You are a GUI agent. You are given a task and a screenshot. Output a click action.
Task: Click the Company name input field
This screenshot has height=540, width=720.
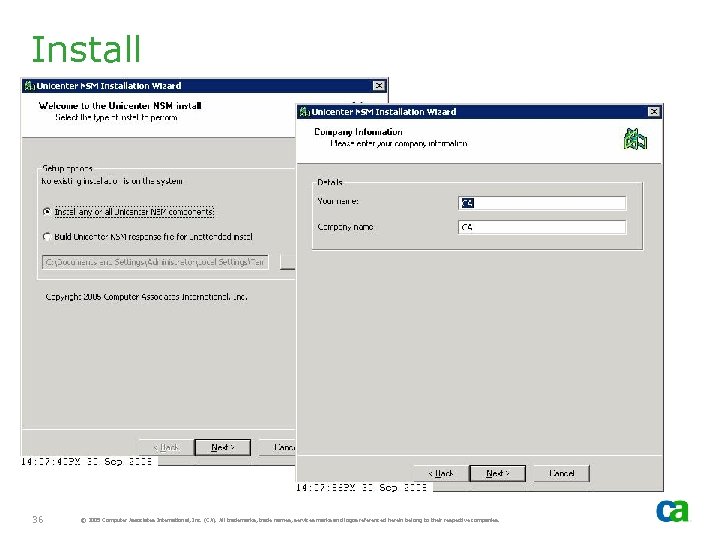[542, 227]
